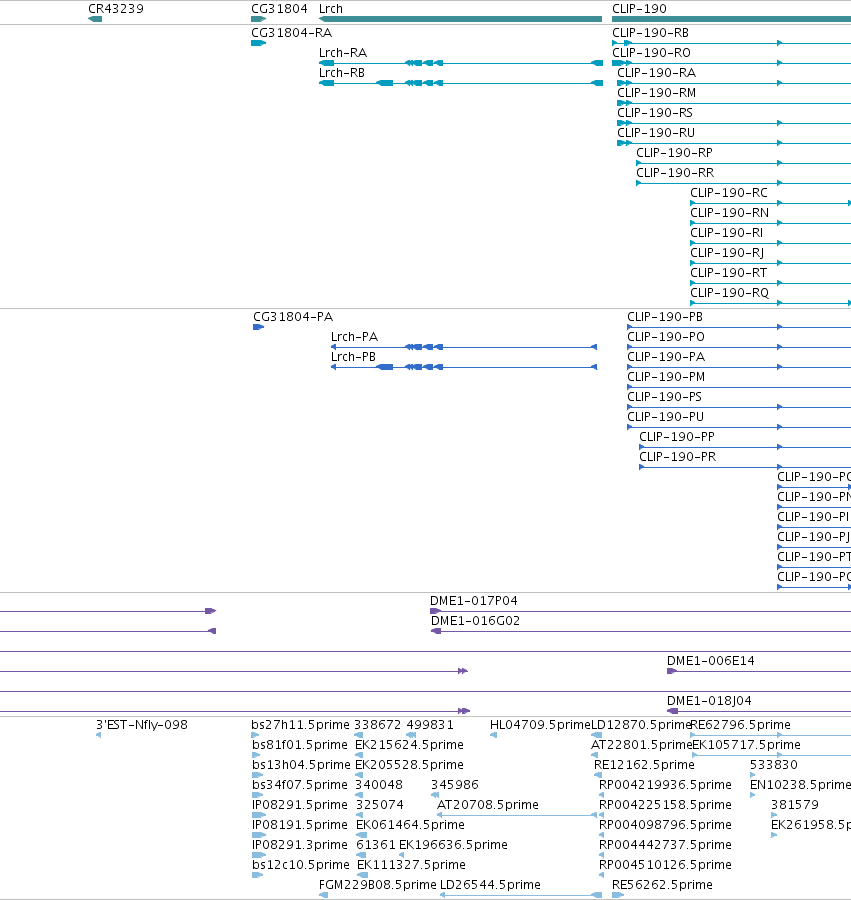Open transcript CLIP-190-RO label
The height and width of the screenshot is (900, 851).
[651, 53]
